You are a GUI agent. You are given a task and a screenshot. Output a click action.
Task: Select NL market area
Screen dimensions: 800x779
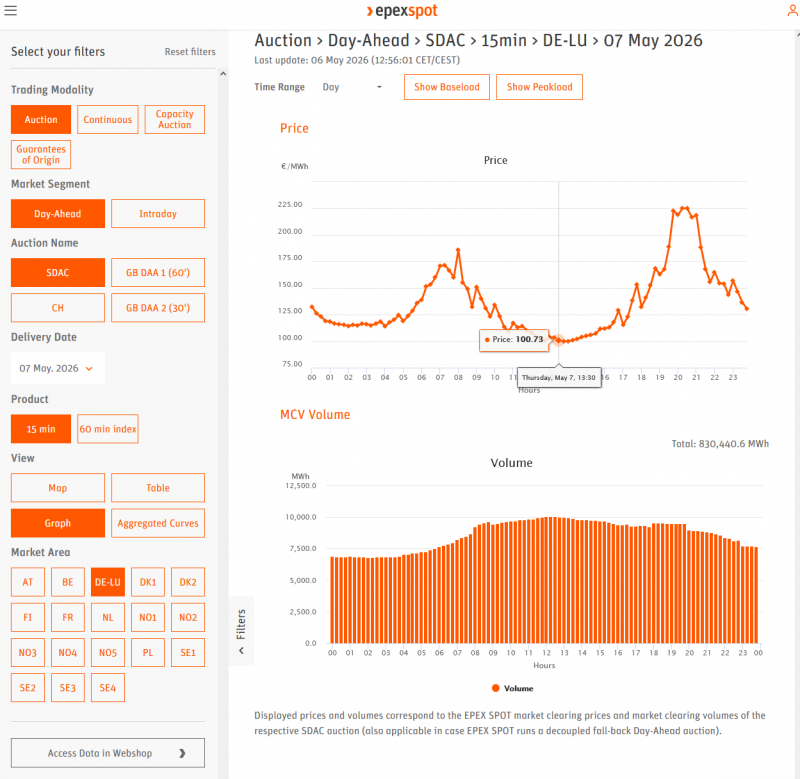point(108,617)
